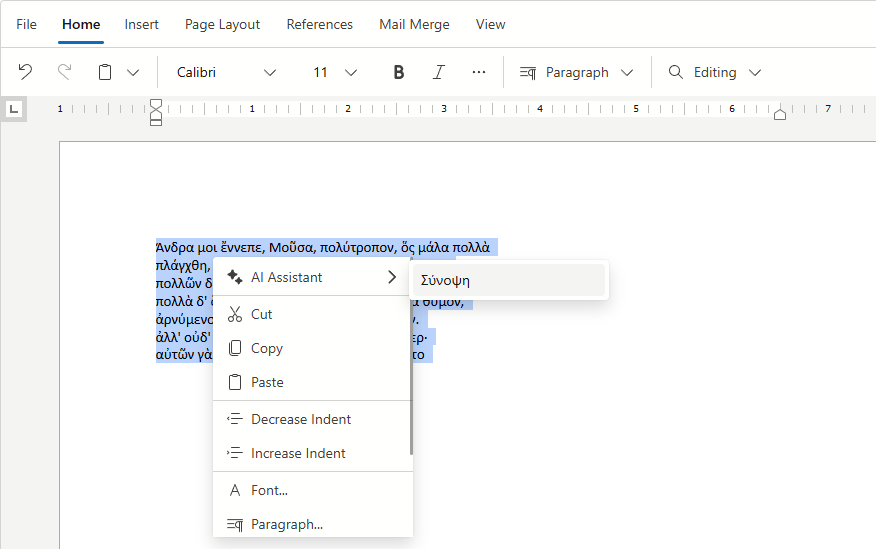Click the search magnifier icon
The image size is (876, 549).
[x=675, y=72]
